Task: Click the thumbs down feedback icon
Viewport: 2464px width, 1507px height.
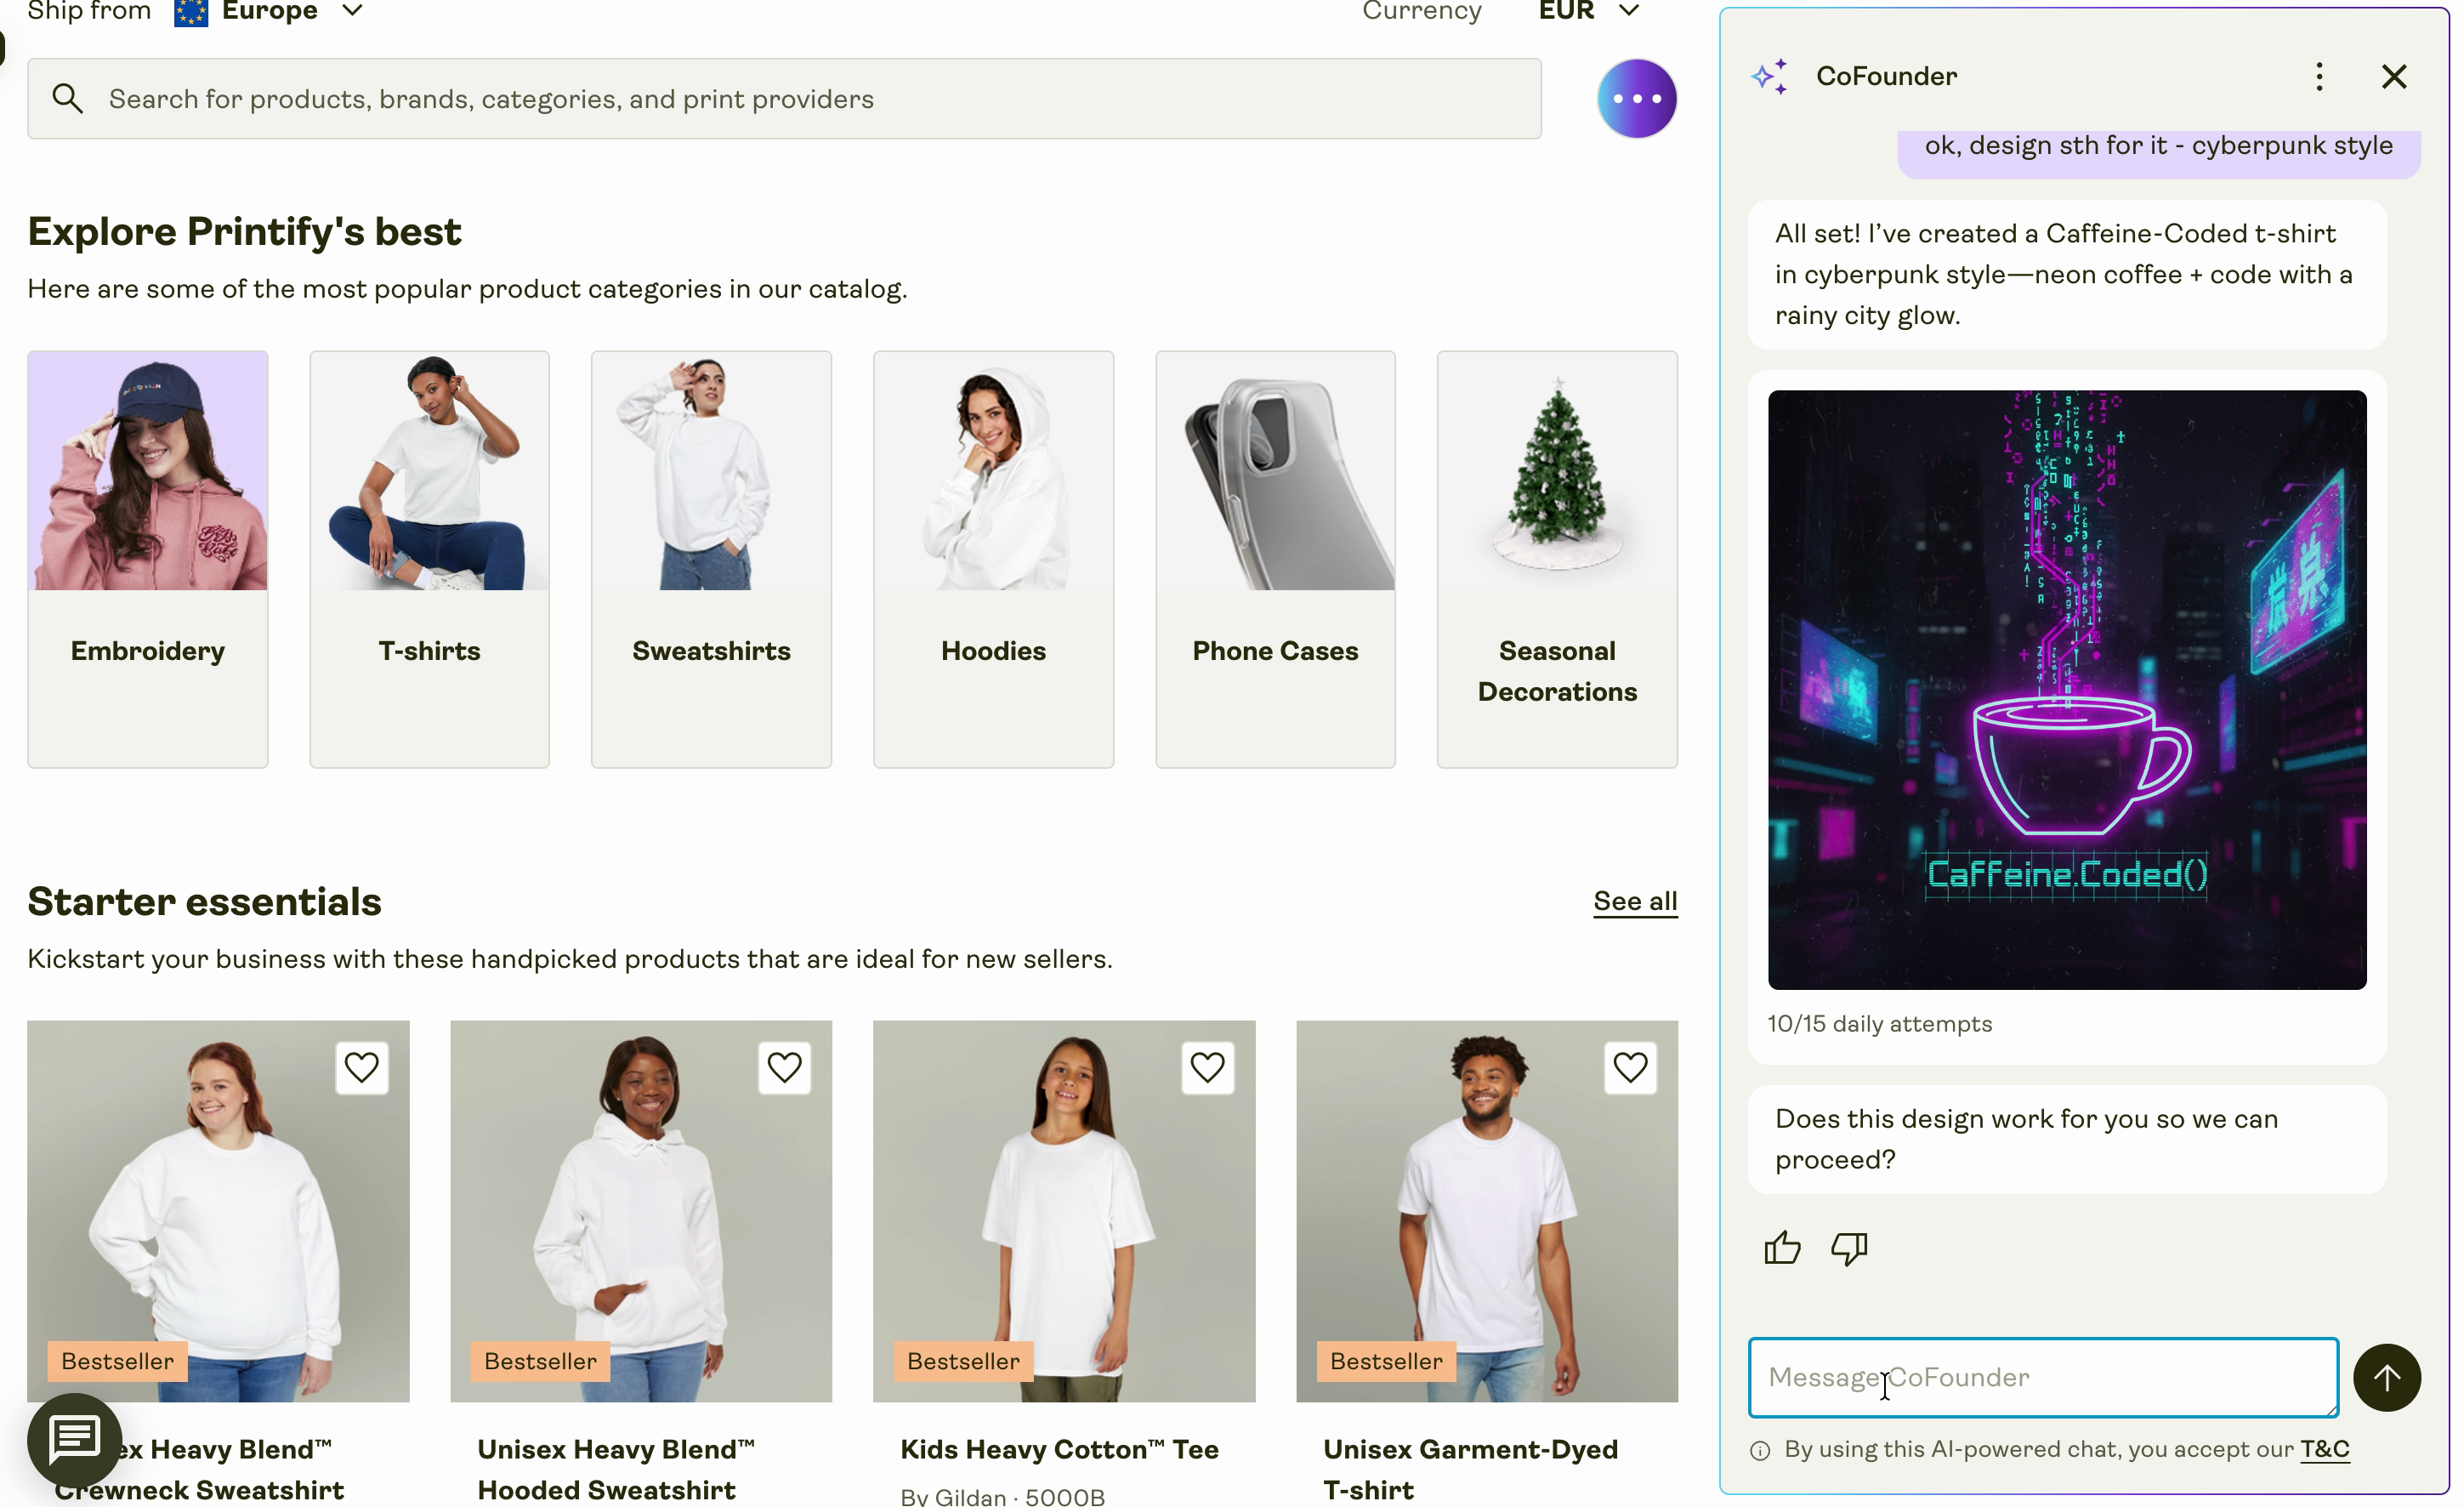Action: pyautogui.click(x=1848, y=1248)
